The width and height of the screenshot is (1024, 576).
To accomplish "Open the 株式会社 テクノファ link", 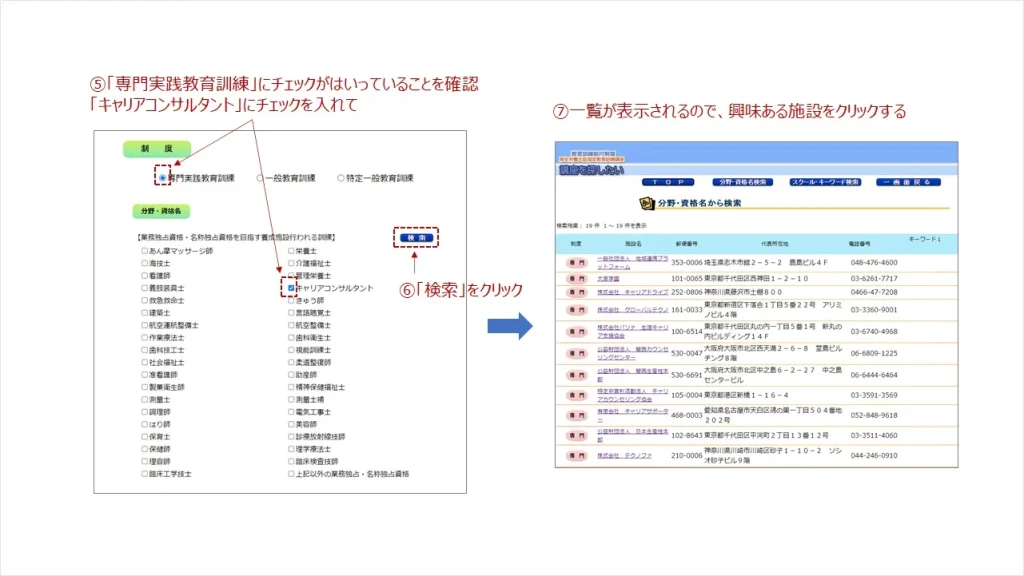I will pyautogui.click(x=624, y=456).
